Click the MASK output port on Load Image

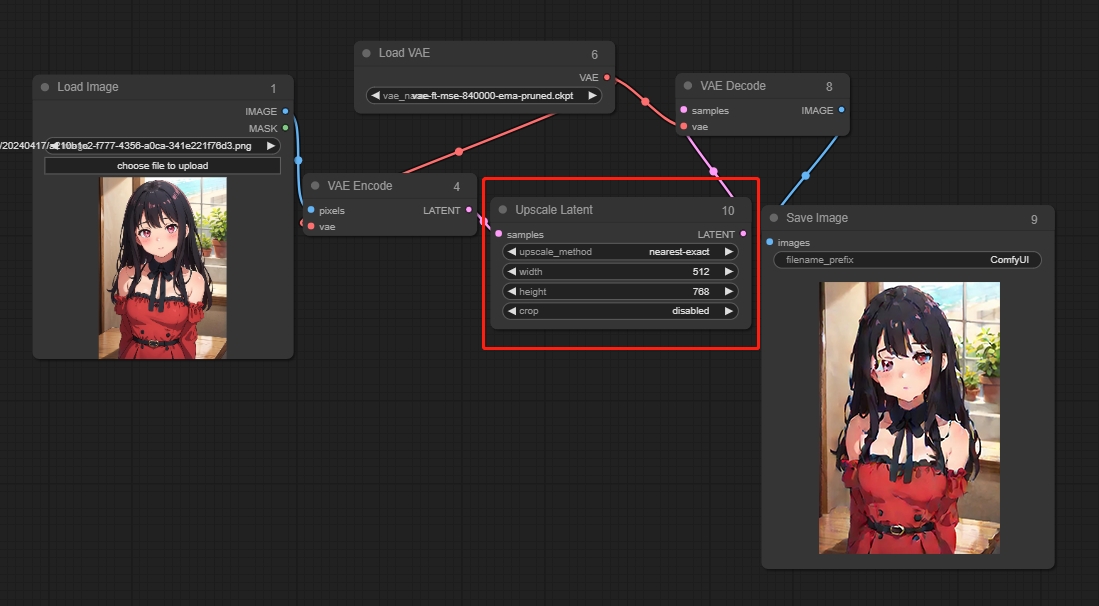[x=285, y=128]
